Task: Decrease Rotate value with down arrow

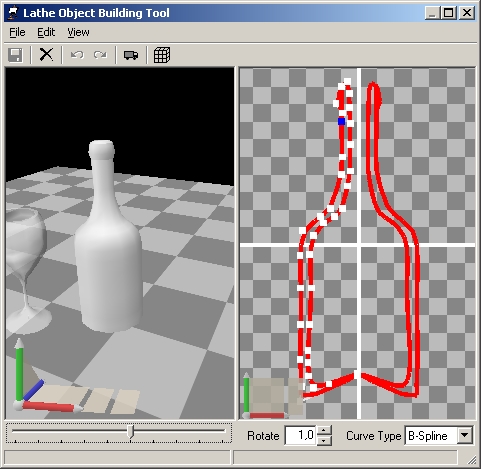Action: click(324, 440)
